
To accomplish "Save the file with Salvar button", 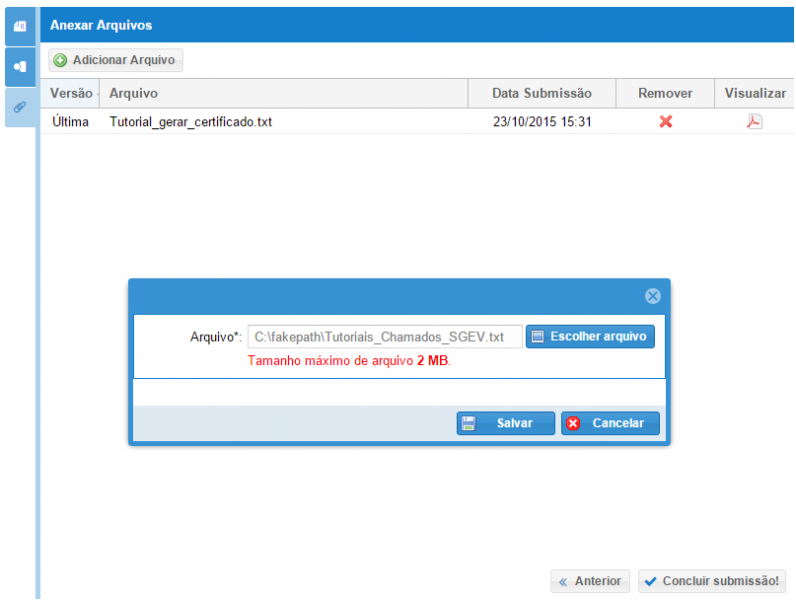I will point(506,423).
